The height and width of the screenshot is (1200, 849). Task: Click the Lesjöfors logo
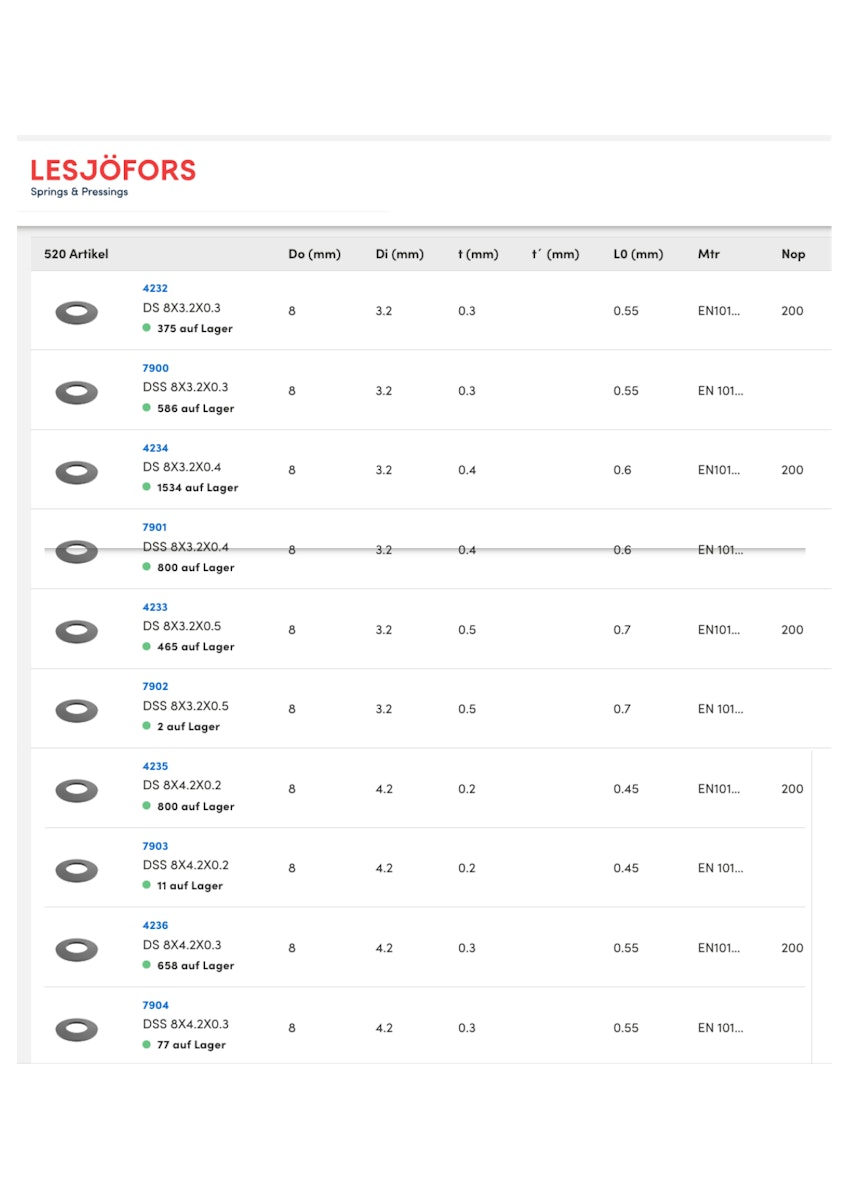pos(113,176)
